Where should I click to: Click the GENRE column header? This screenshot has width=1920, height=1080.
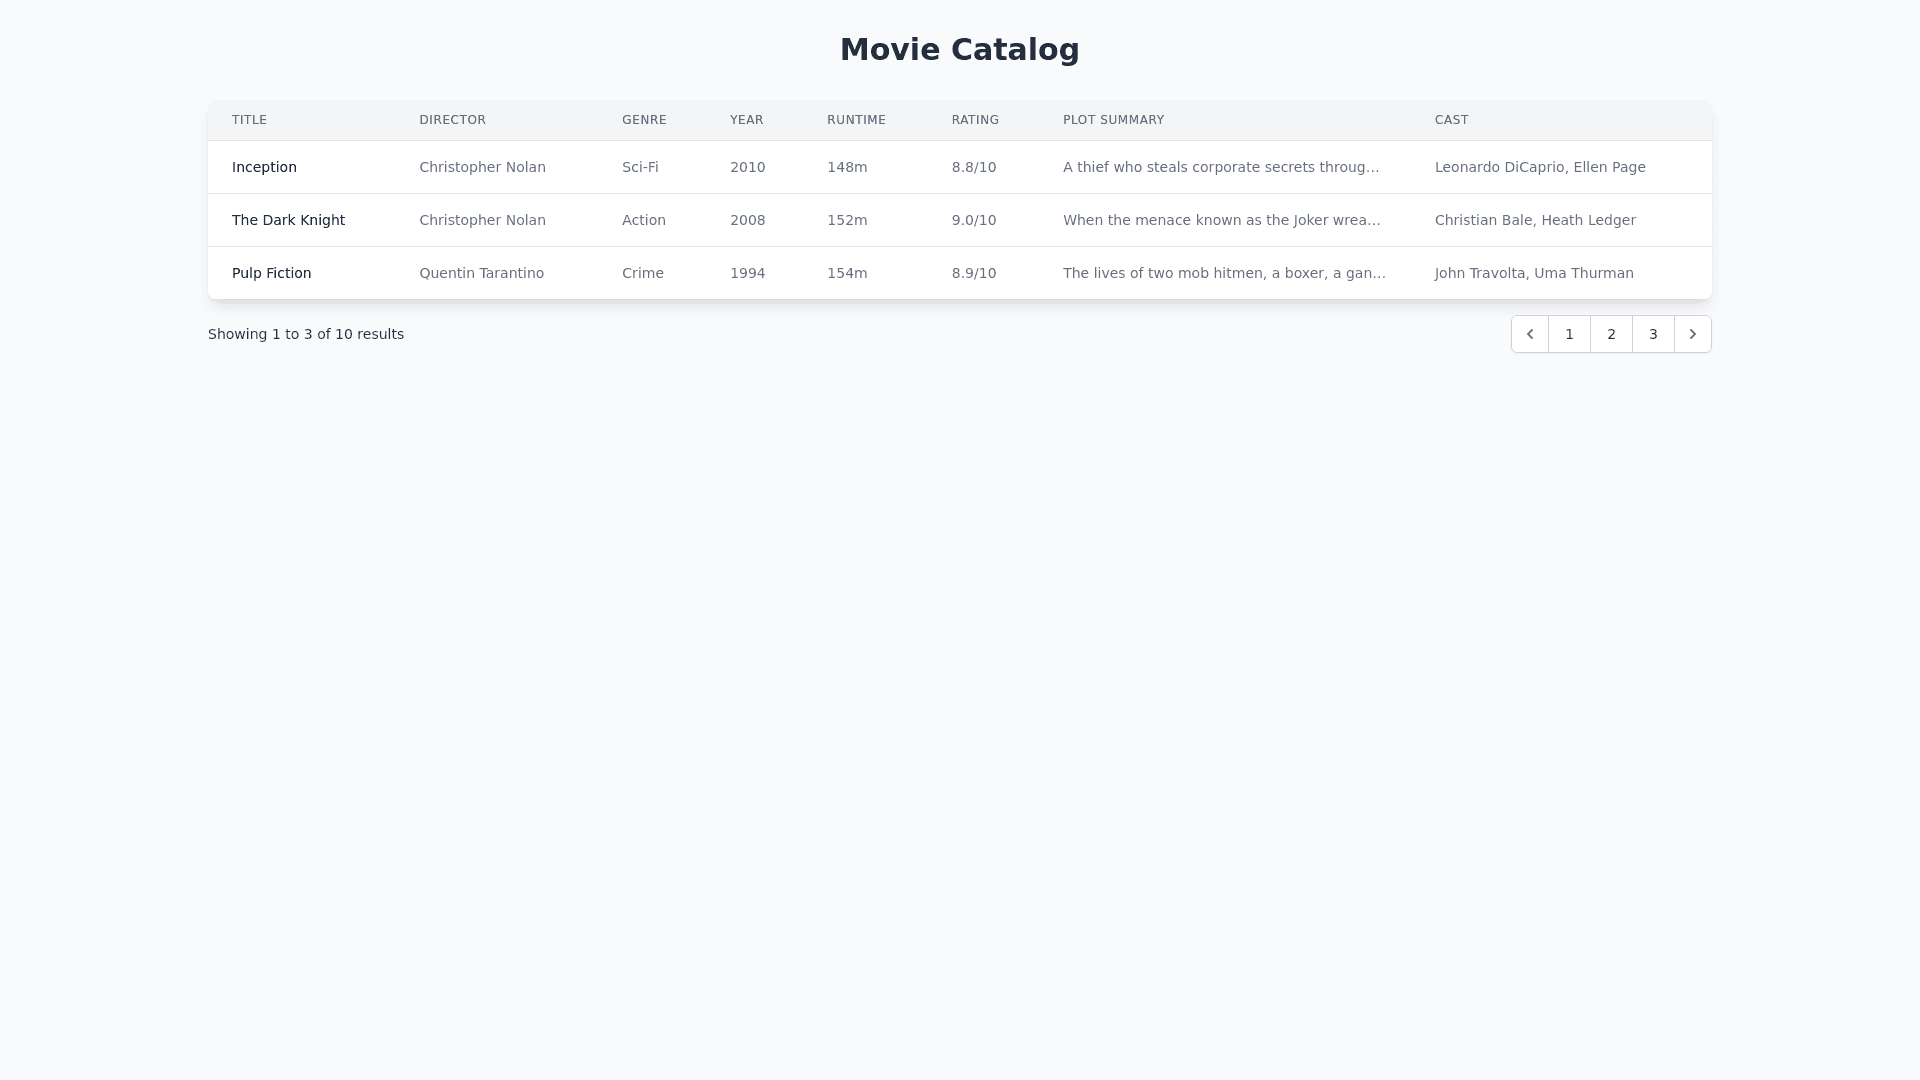click(x=643, y=120)
